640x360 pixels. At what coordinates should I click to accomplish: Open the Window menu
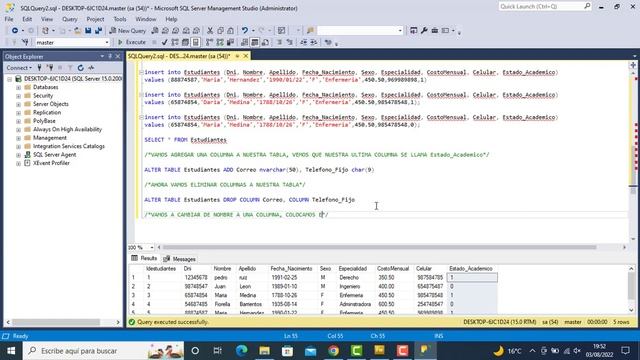pos(146,19)
